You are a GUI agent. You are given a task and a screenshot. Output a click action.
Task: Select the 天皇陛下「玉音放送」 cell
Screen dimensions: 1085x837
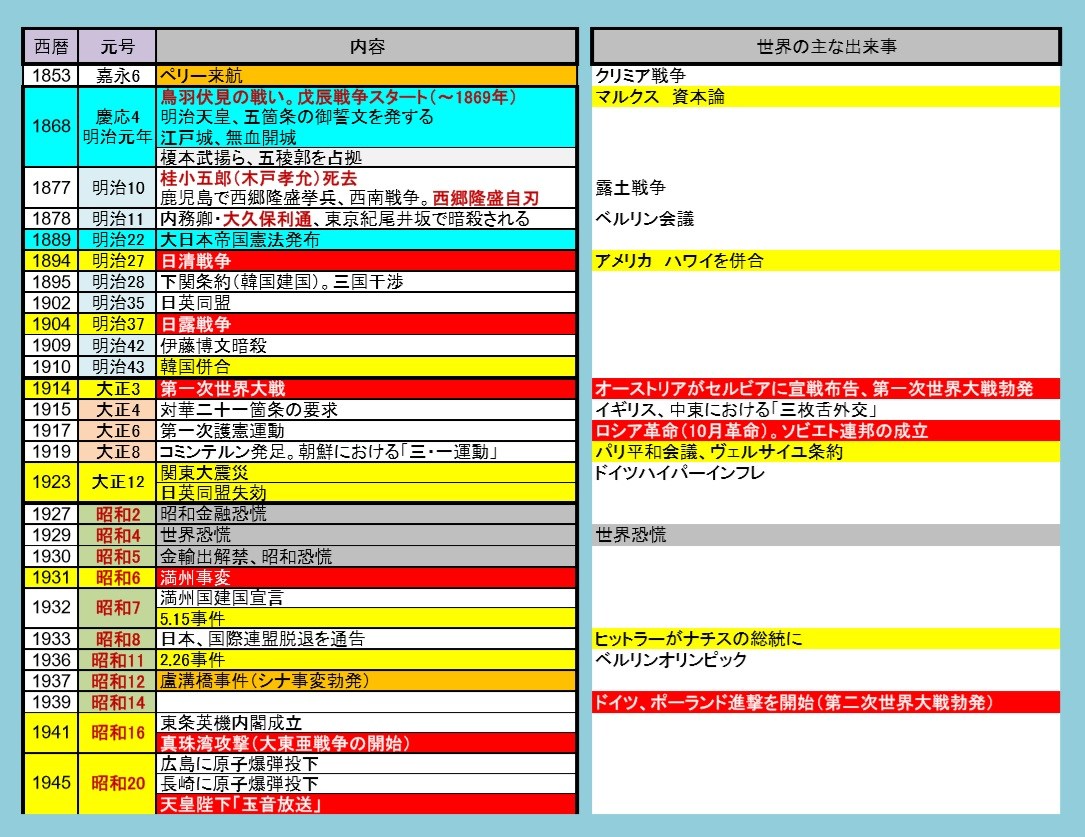pos(366,804)
